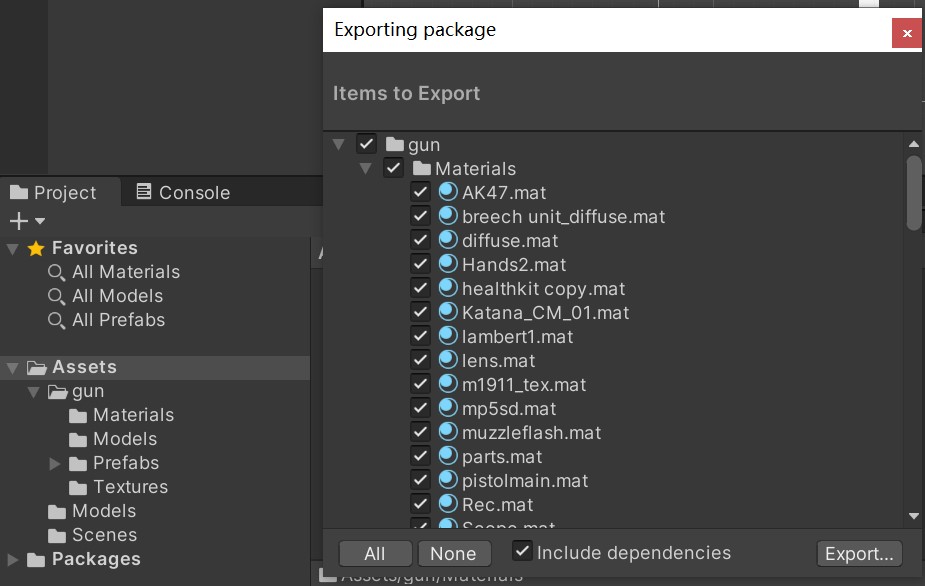This screenshot has height=586, width=925.
Task: Uncheck the Katana_CM_01.mat checkbox
Action: click(x=420, y=312)
